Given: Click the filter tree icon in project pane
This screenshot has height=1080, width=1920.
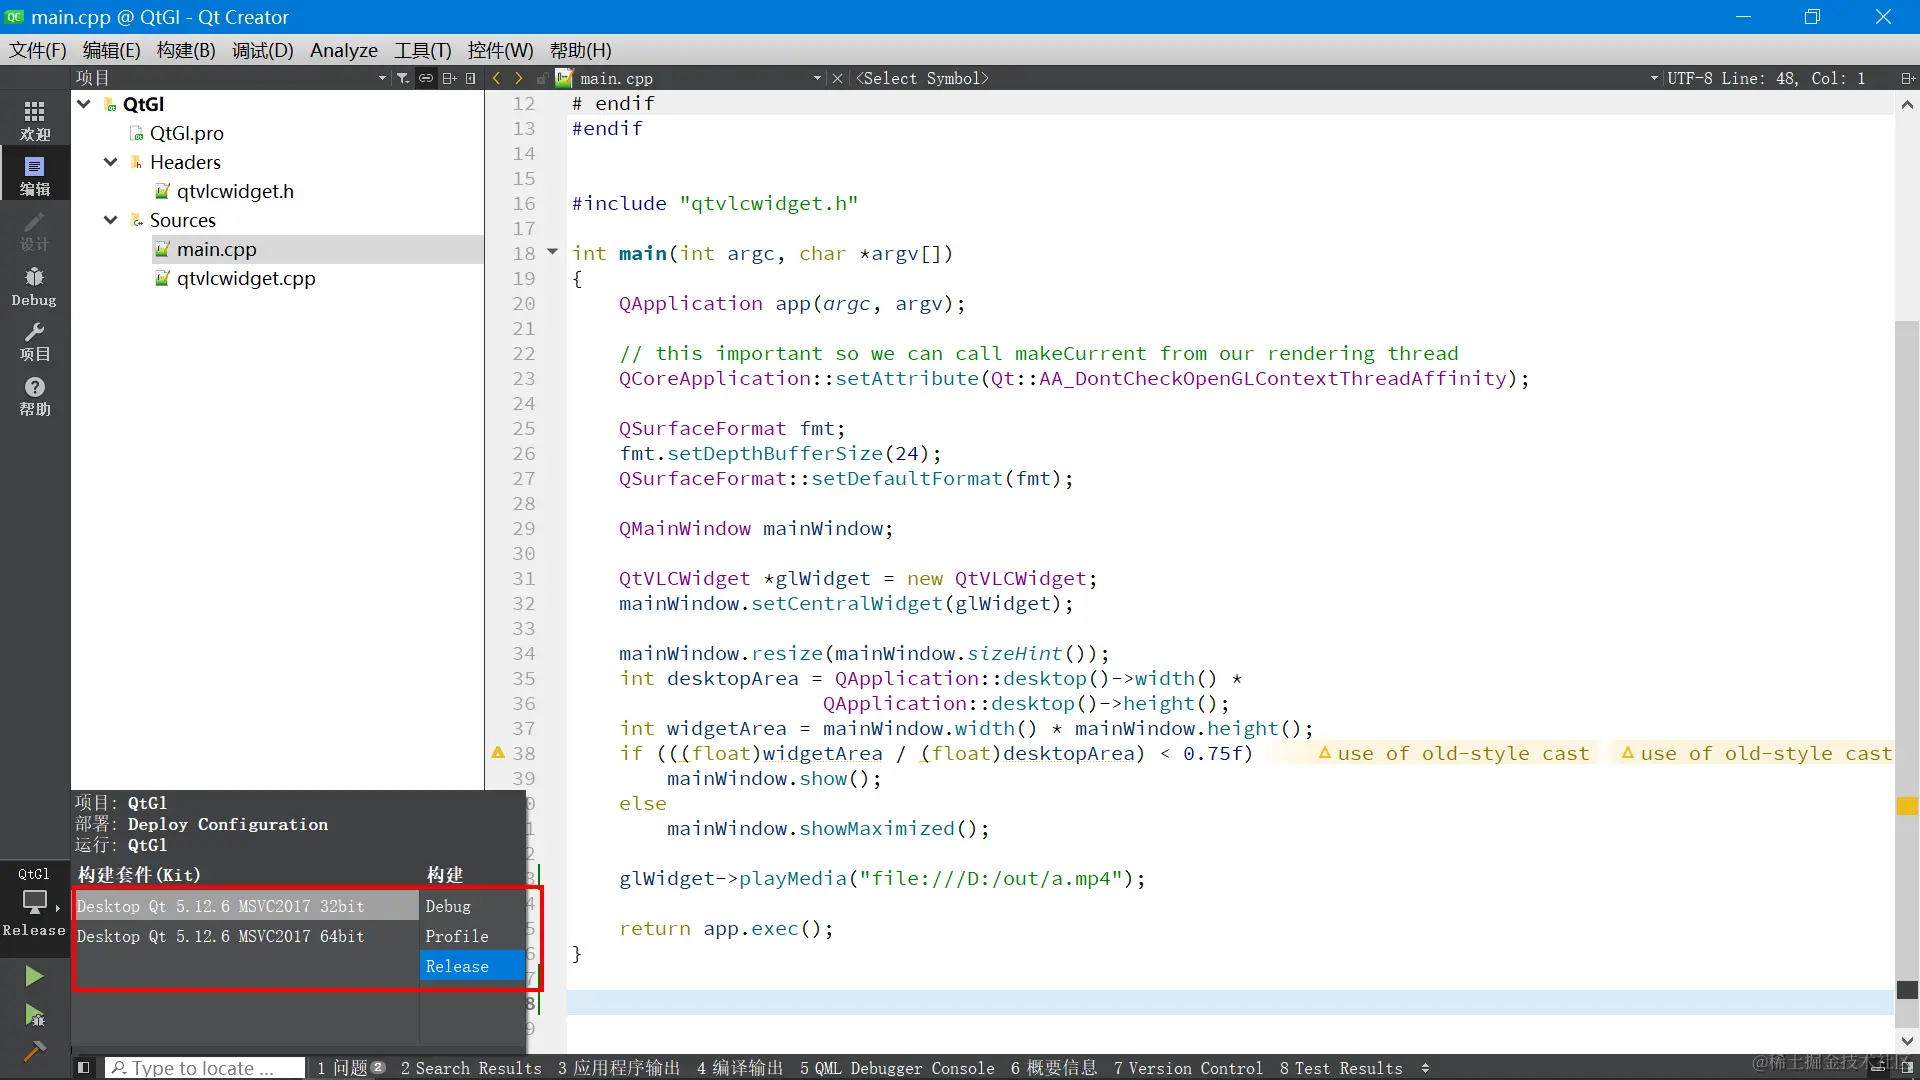Looking at the screenshot, I should pyautogui.click(x=402, y=78).
